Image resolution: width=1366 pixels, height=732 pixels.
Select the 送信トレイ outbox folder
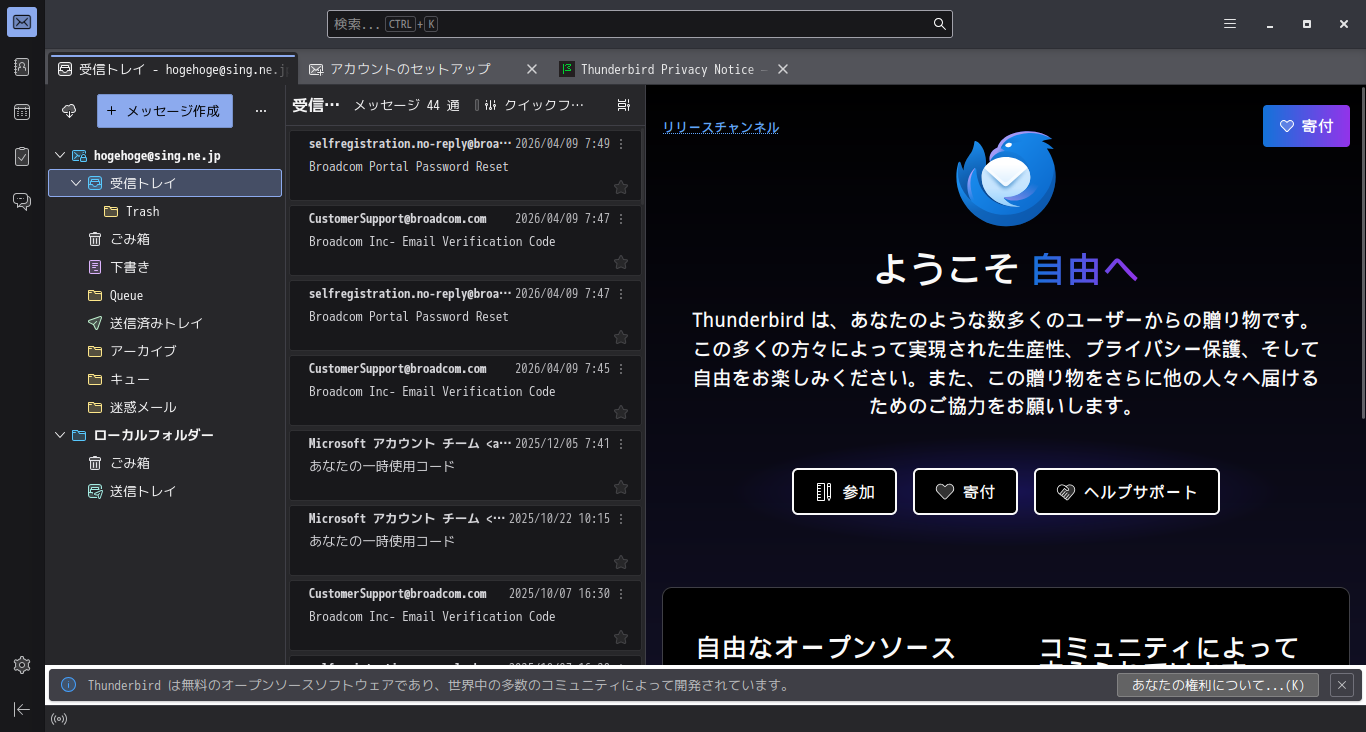click(165, 491)
